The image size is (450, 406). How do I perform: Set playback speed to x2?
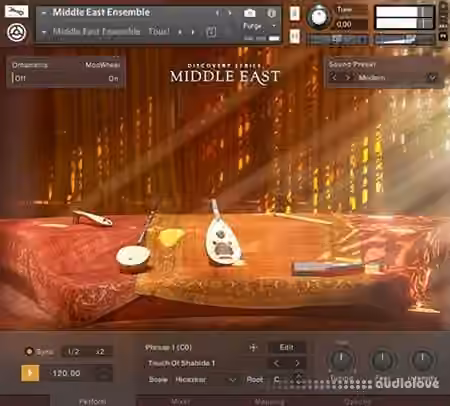tap(100, 352)
